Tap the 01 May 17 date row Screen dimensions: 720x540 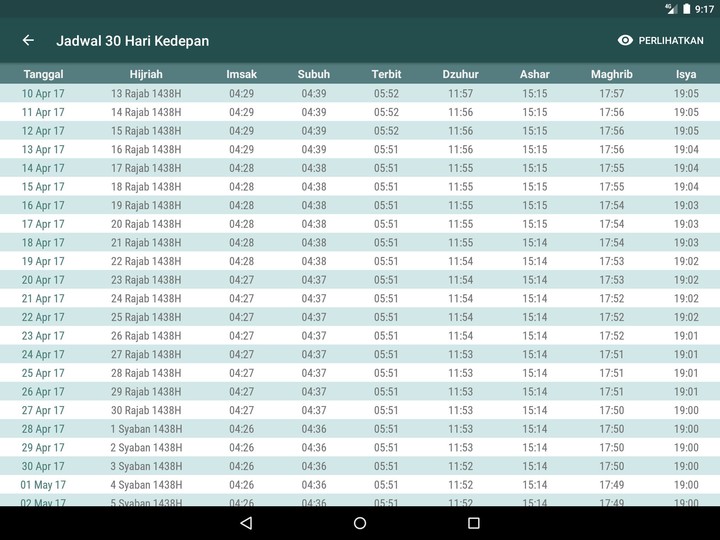coord(43,485)
